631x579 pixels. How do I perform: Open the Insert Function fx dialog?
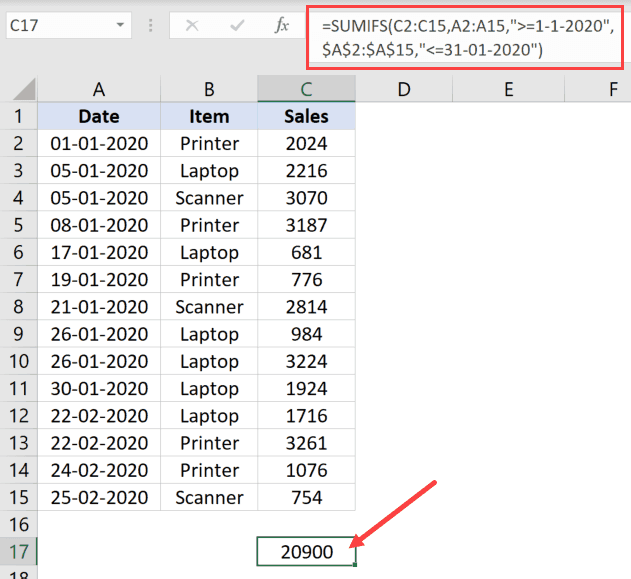click(x=282, y=26)
